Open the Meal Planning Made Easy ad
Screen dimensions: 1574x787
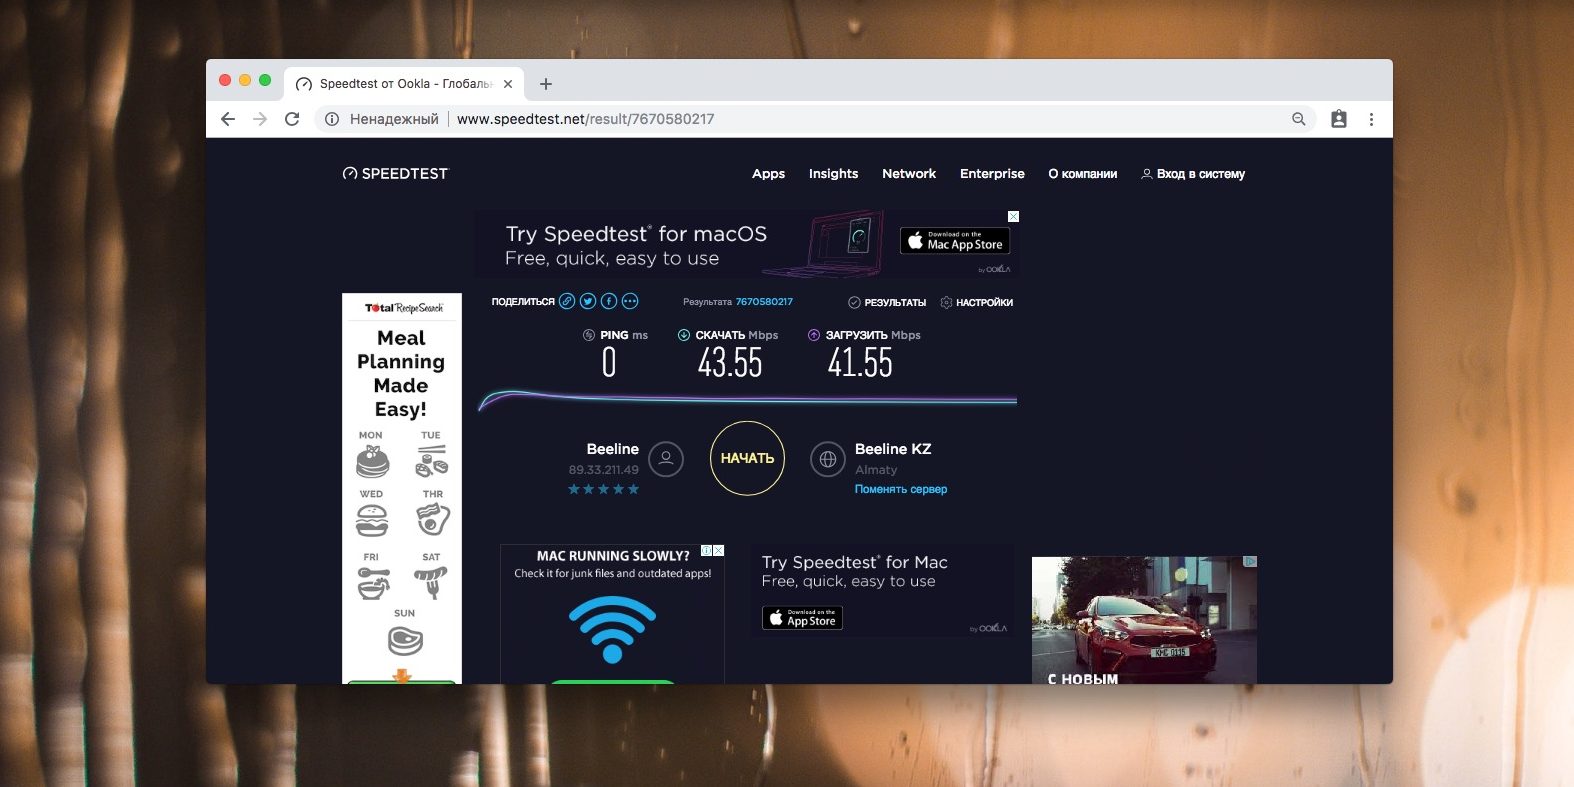point(402,488)
